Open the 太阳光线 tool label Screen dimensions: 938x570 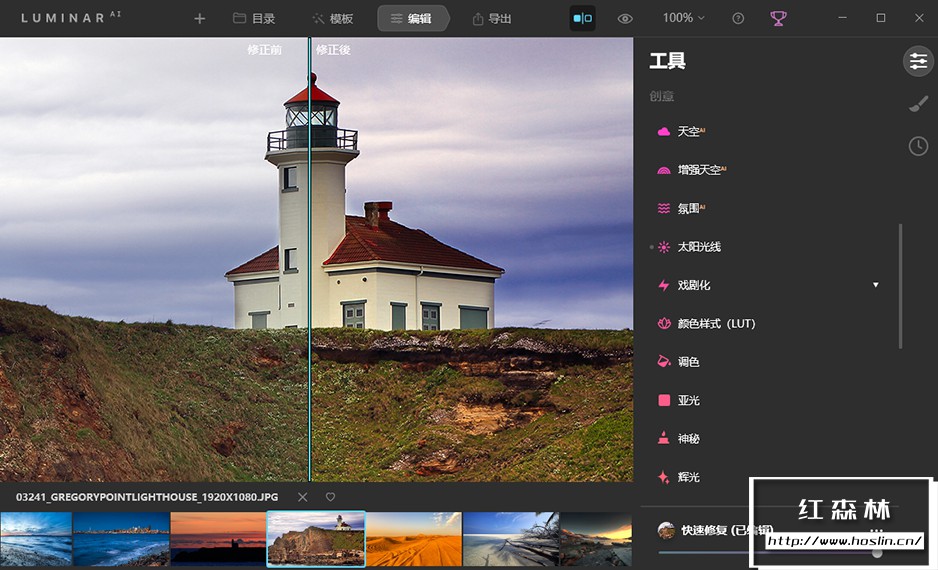click(699, 247)
